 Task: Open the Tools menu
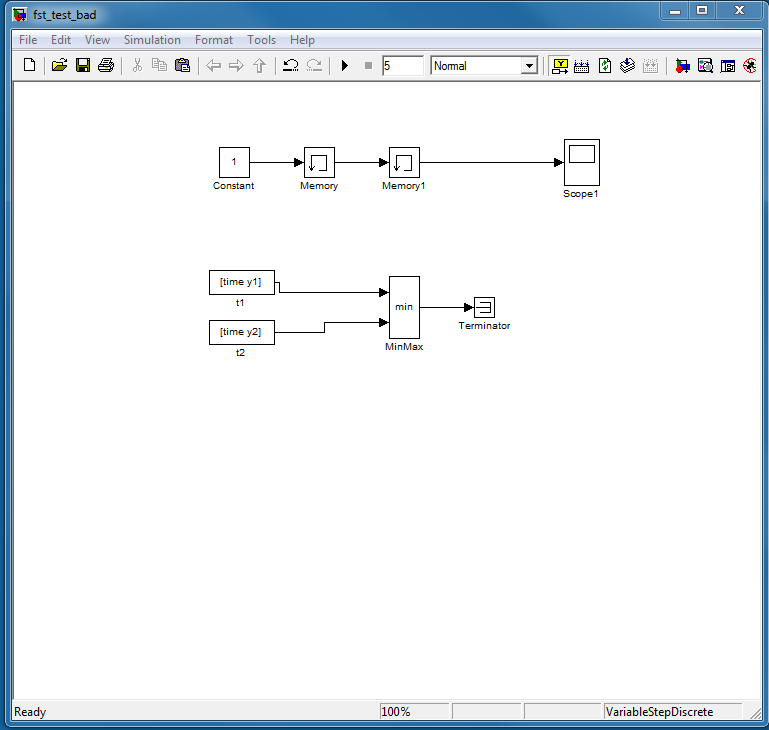click(261, 40)
